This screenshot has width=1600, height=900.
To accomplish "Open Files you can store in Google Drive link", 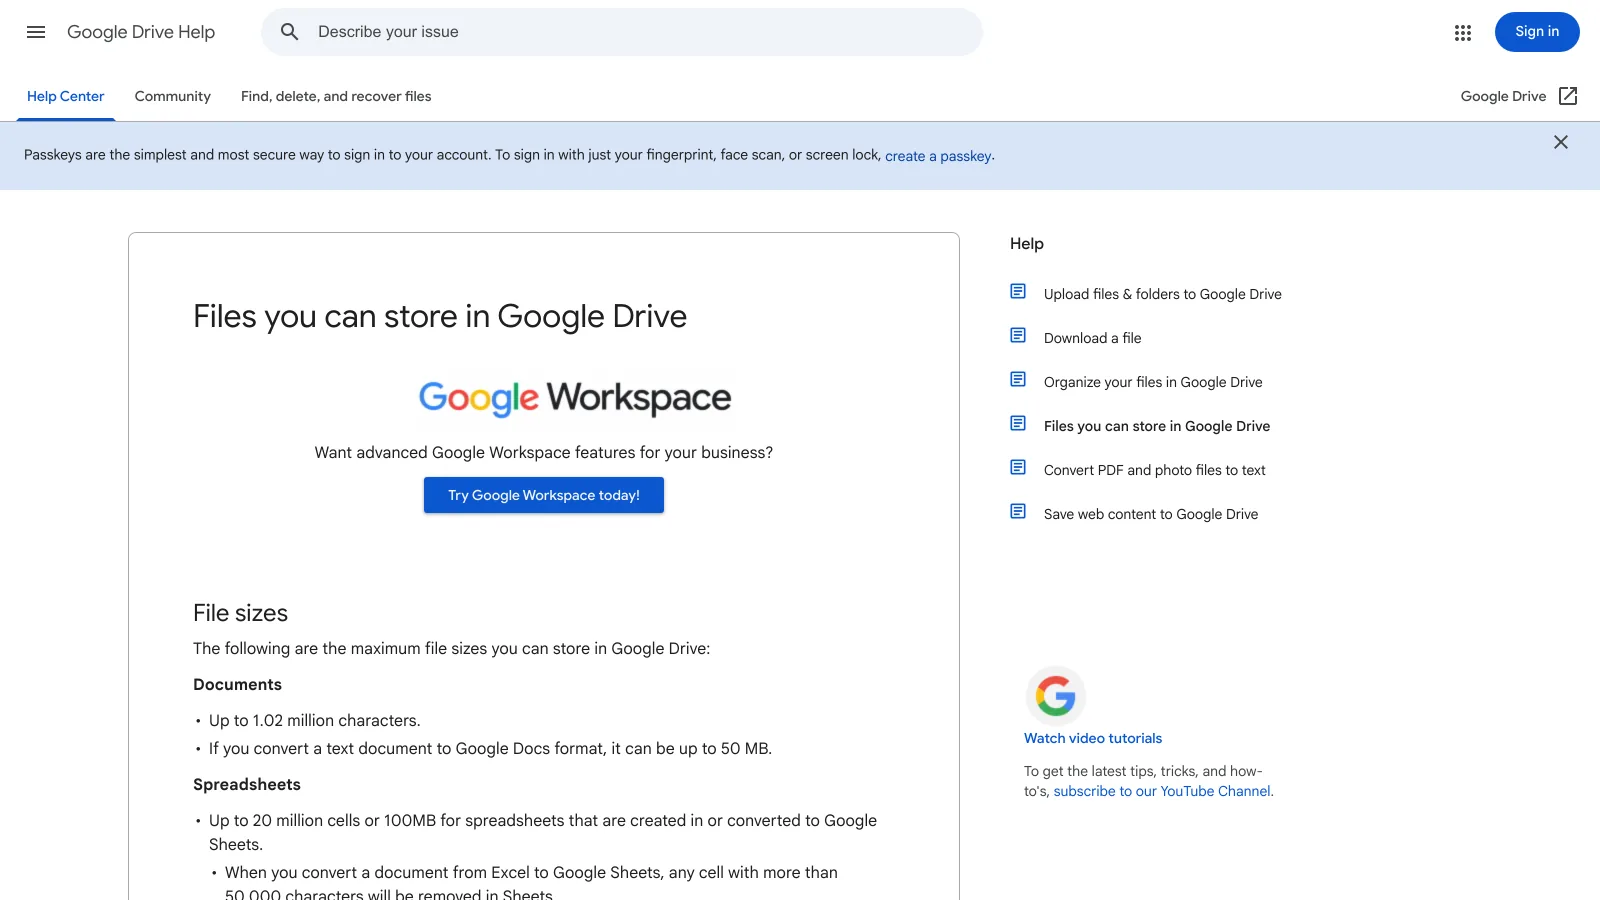I will (1157, 426).
